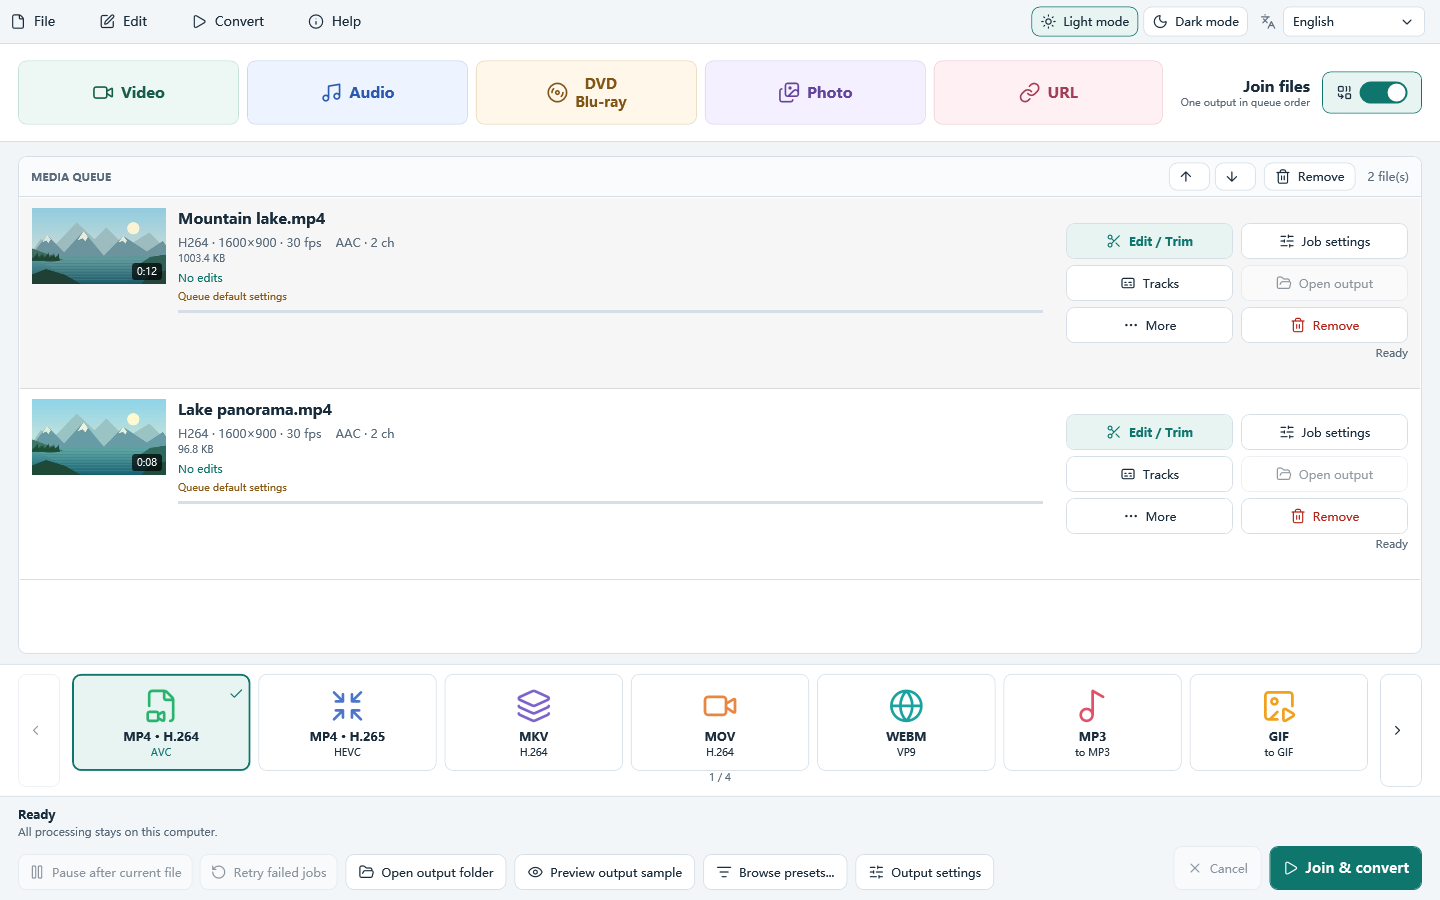The image size is (1440, 900).
Task: Click the scissors icon for Lake panorama.mp4
Action: pos(1114,432)
